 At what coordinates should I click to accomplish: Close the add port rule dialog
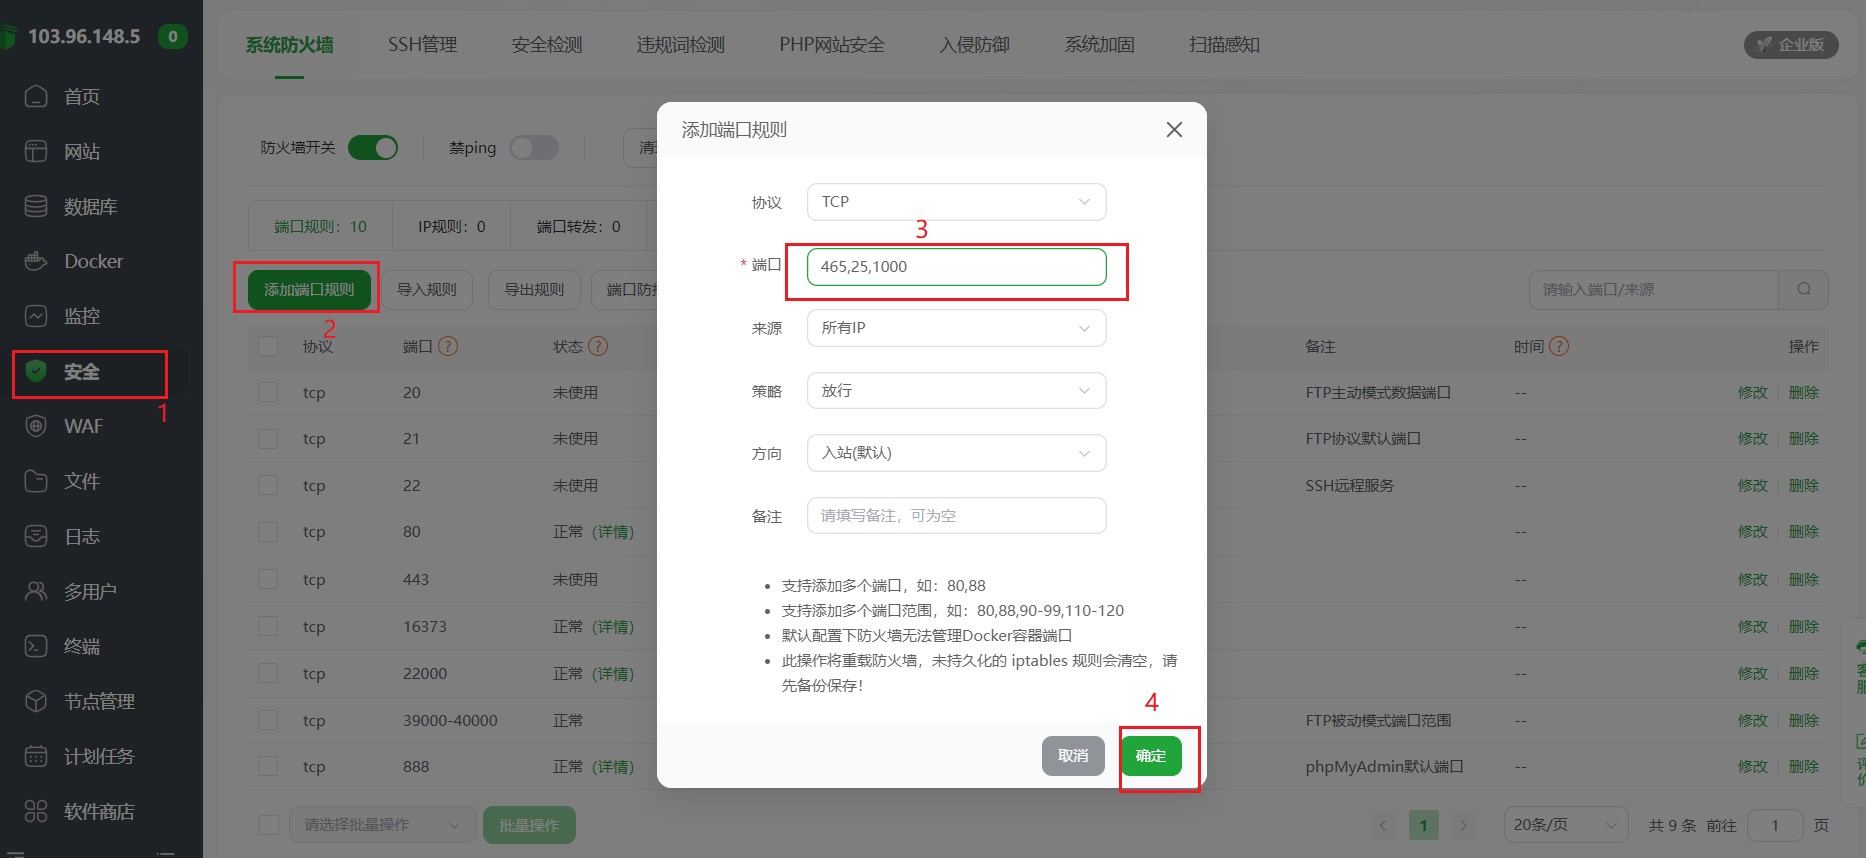pyautogui.click(x=1174, y=130)
